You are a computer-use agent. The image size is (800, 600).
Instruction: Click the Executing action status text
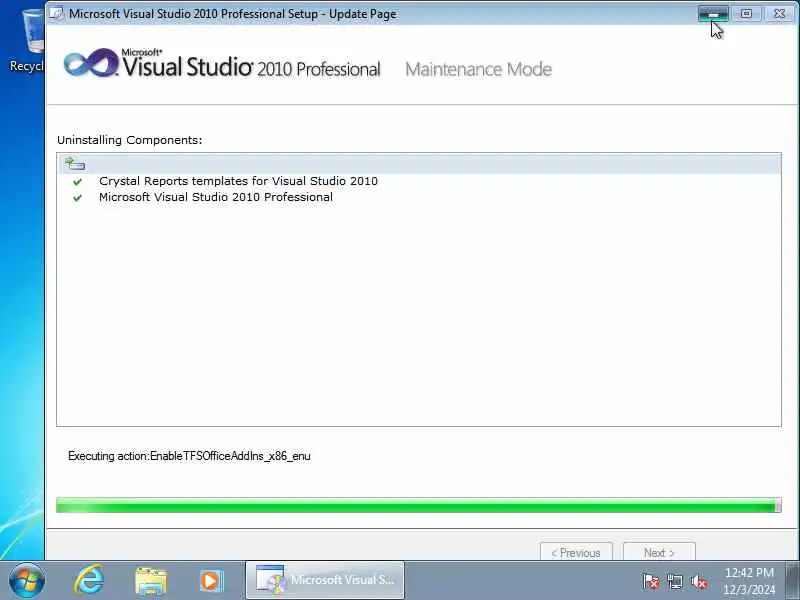189,456
